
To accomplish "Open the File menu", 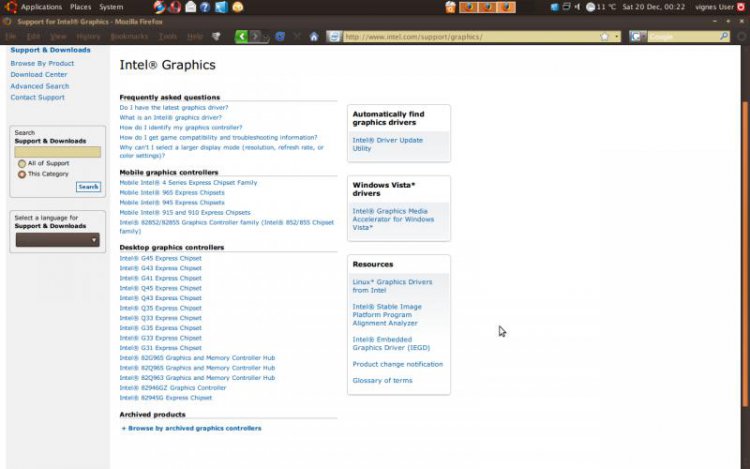I will (11, 36).
